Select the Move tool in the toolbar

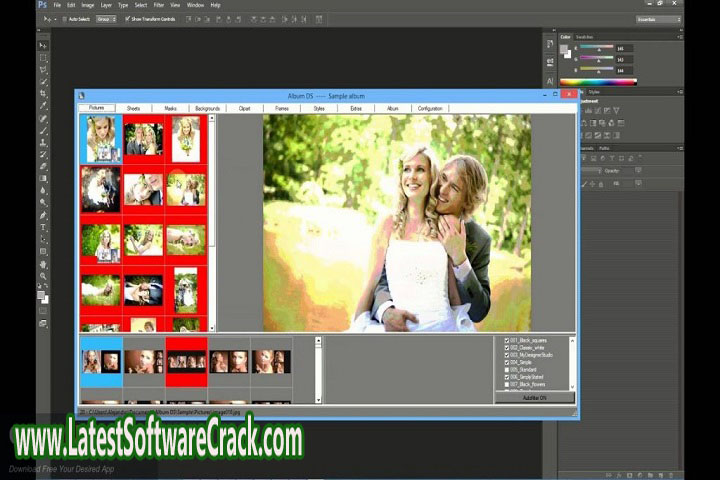43,46
